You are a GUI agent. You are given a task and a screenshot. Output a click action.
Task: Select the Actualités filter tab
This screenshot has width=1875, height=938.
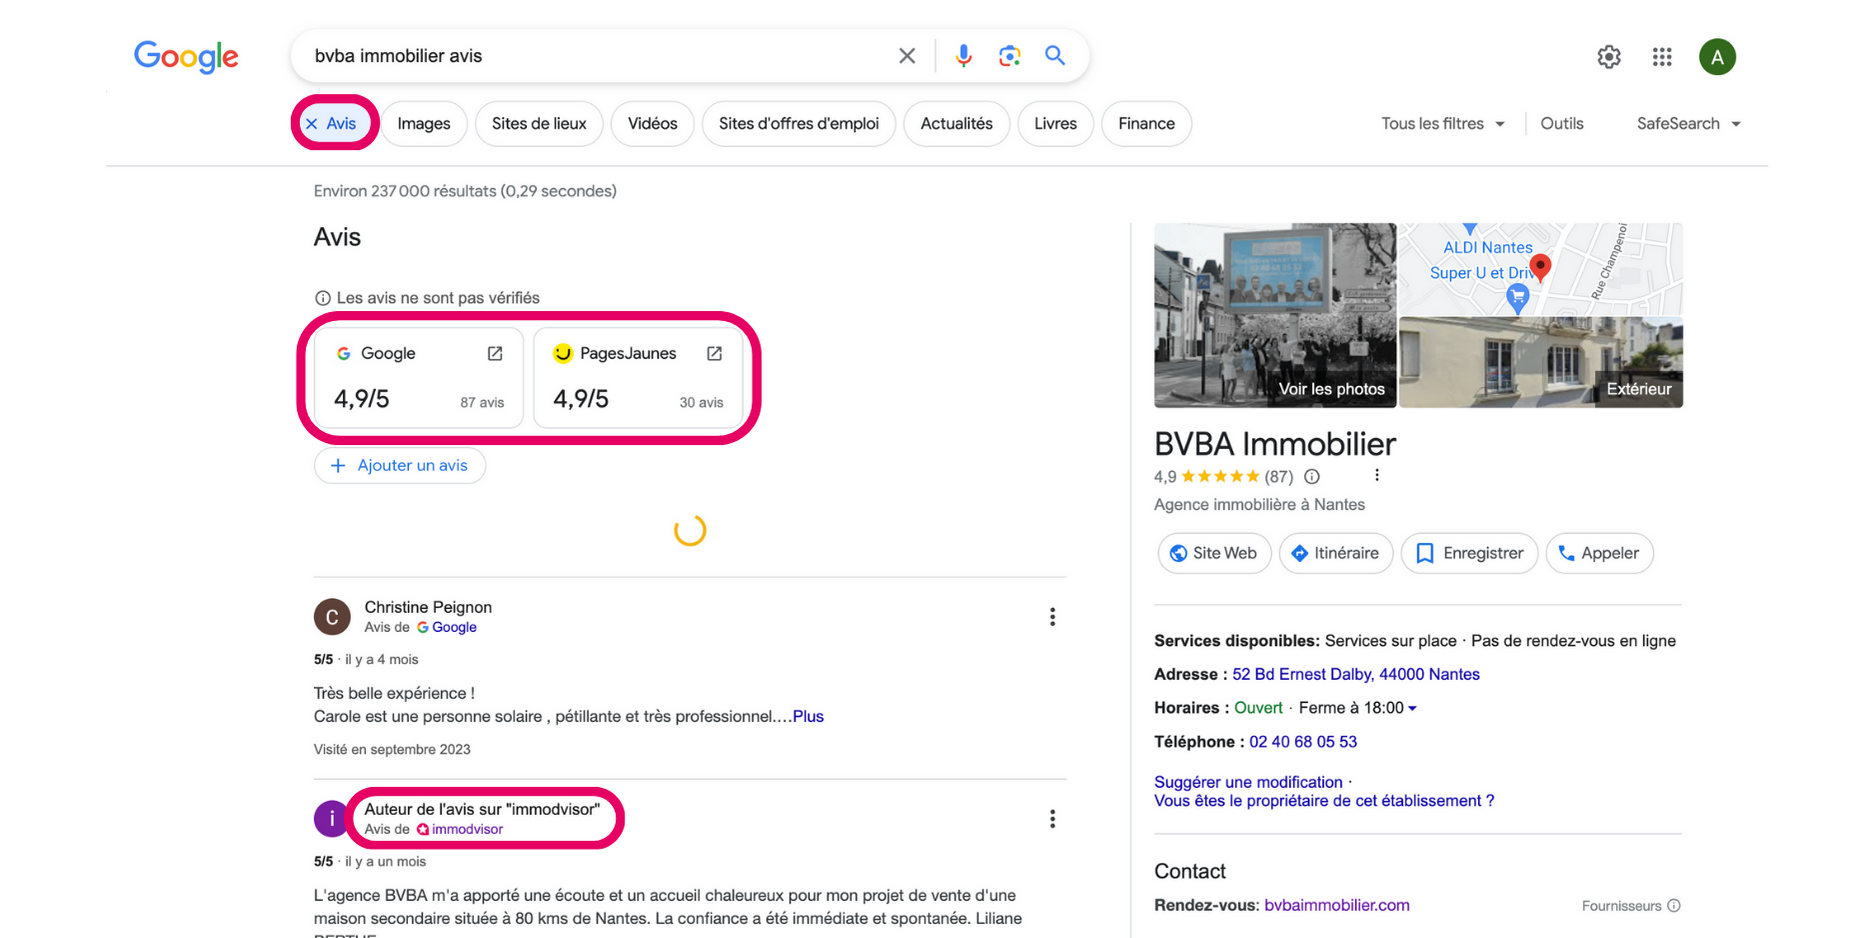pyautogui.click(x=956, y=124)
